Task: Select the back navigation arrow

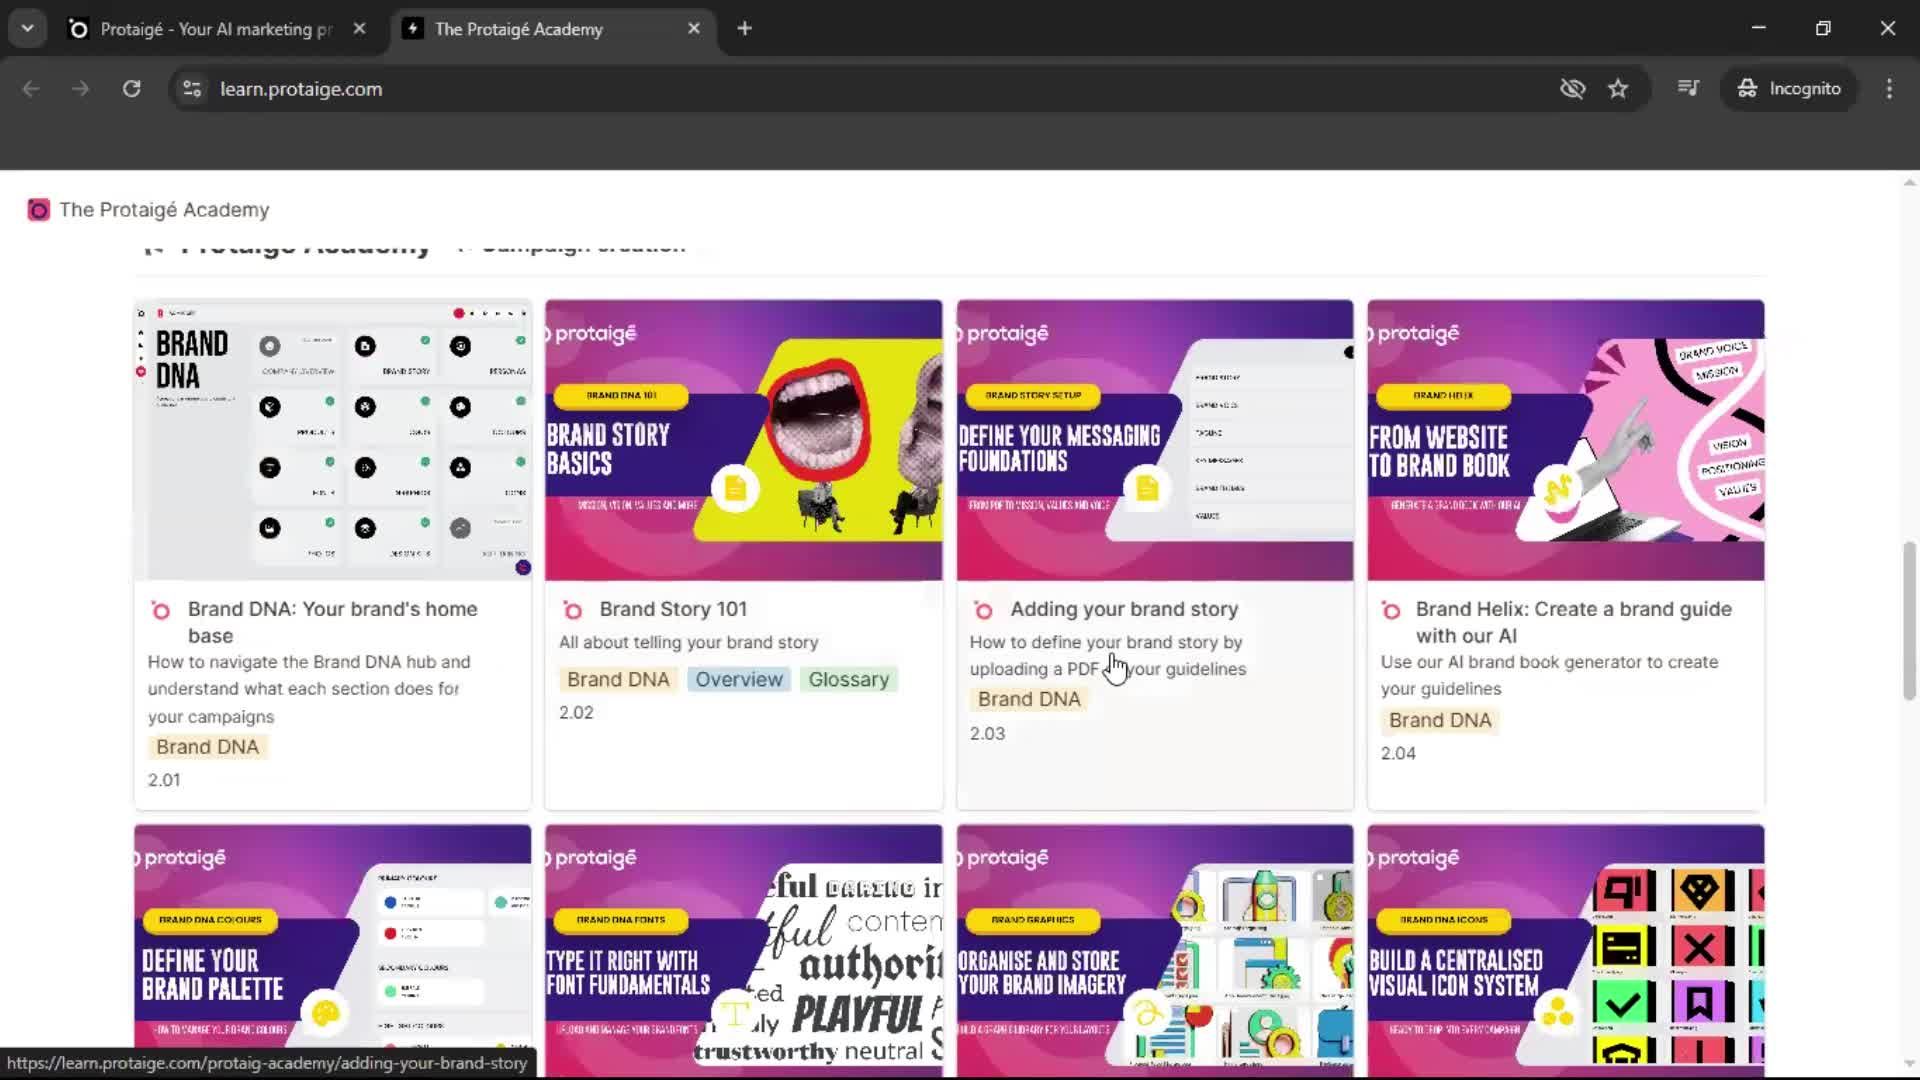Action: 31,88
